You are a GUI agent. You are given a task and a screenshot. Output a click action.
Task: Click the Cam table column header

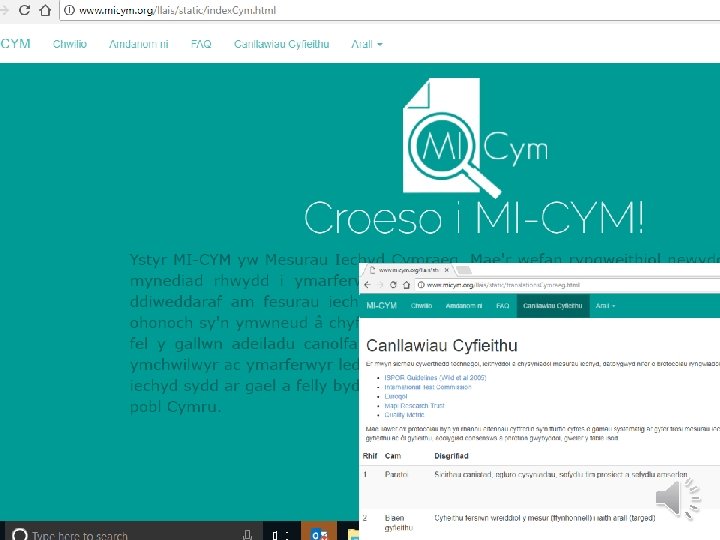(393, 456)
